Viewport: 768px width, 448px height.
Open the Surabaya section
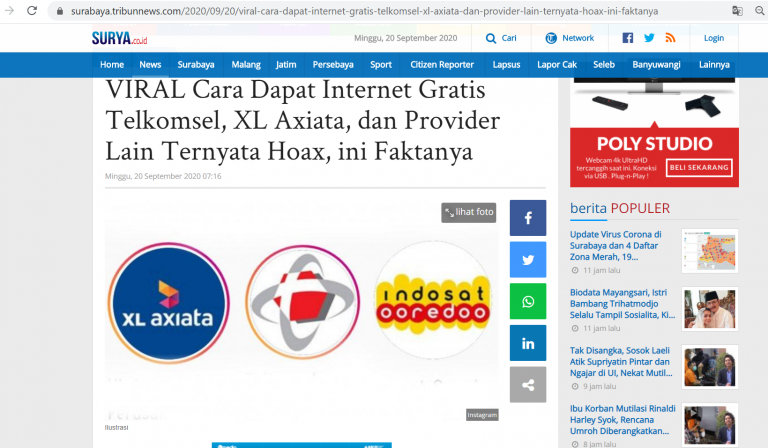(196, 65)
